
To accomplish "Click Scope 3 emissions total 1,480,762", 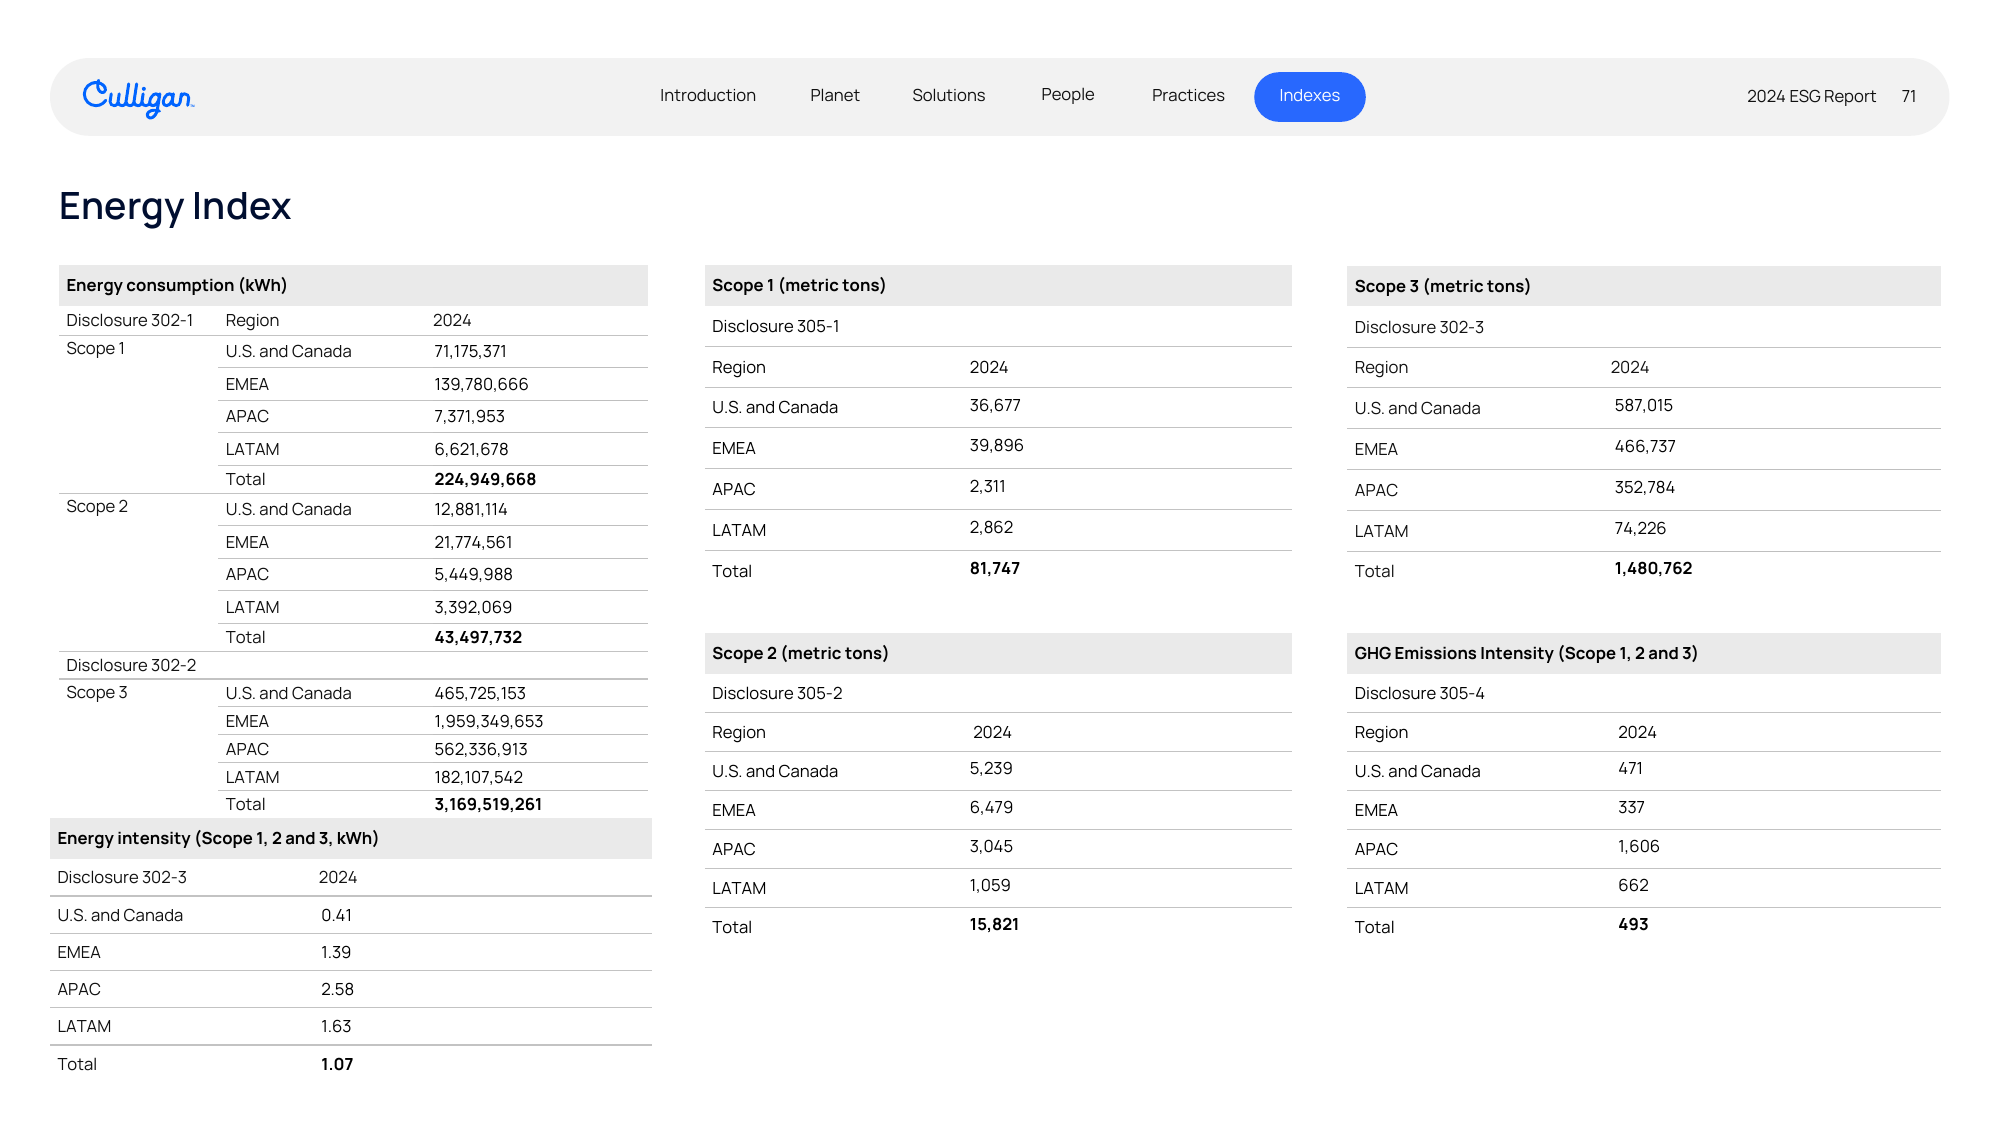I will (x=1653, y=569).
